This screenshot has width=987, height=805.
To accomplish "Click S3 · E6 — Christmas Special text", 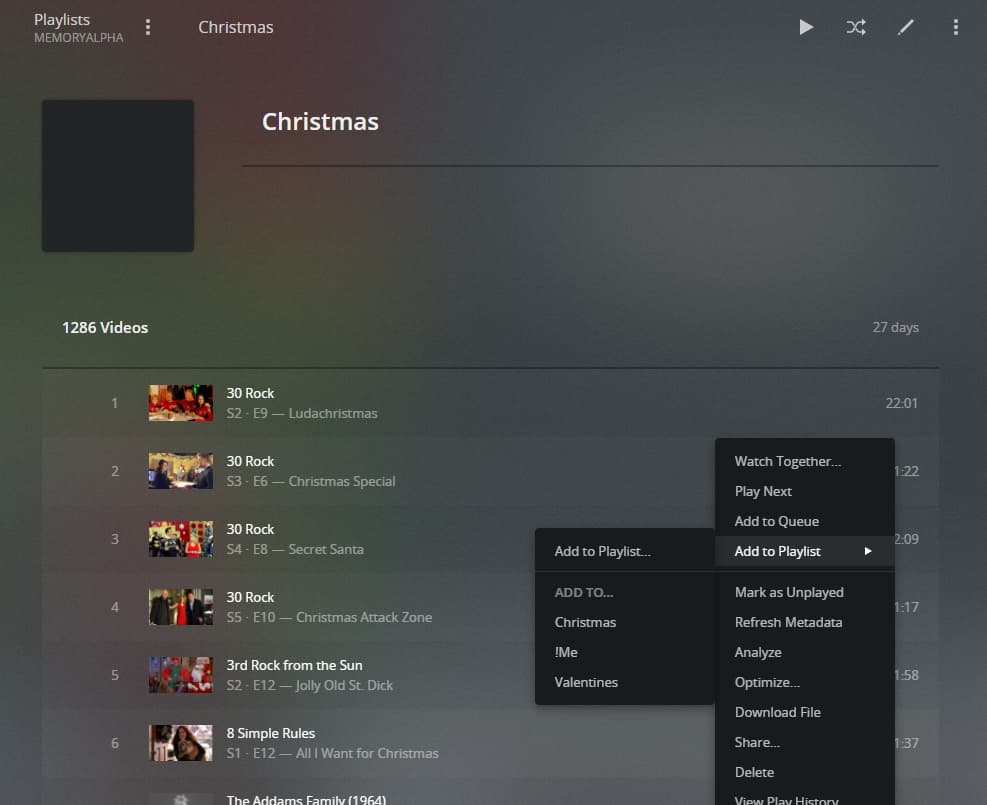I will point(311,481).
